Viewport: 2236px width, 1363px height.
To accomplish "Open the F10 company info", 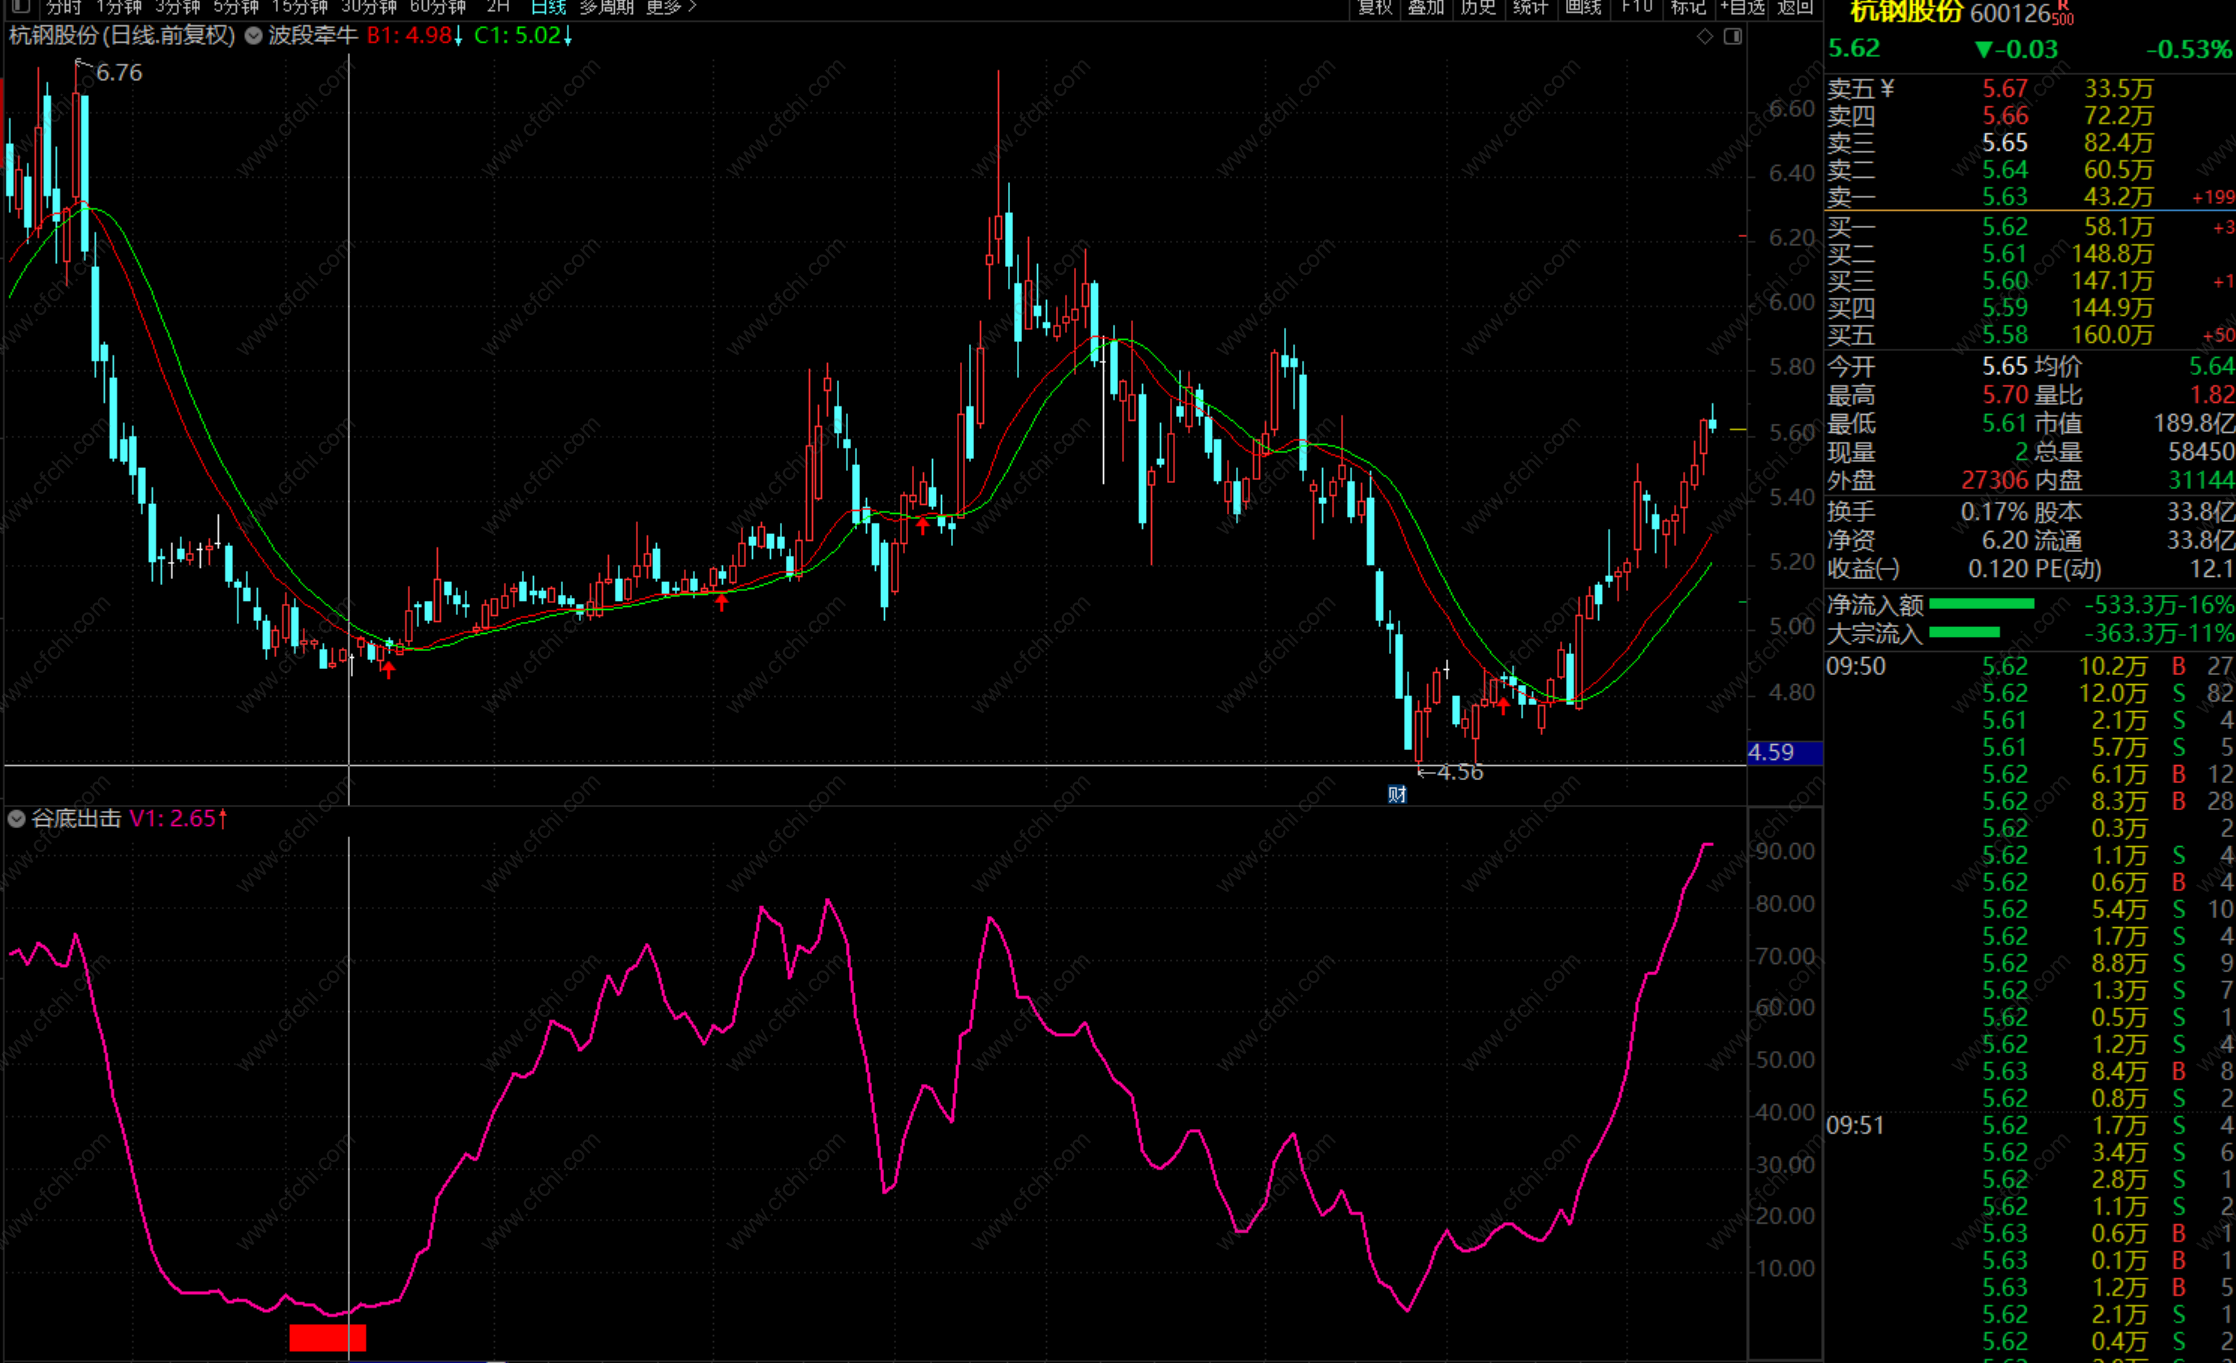I will (x=1637, y=7).
